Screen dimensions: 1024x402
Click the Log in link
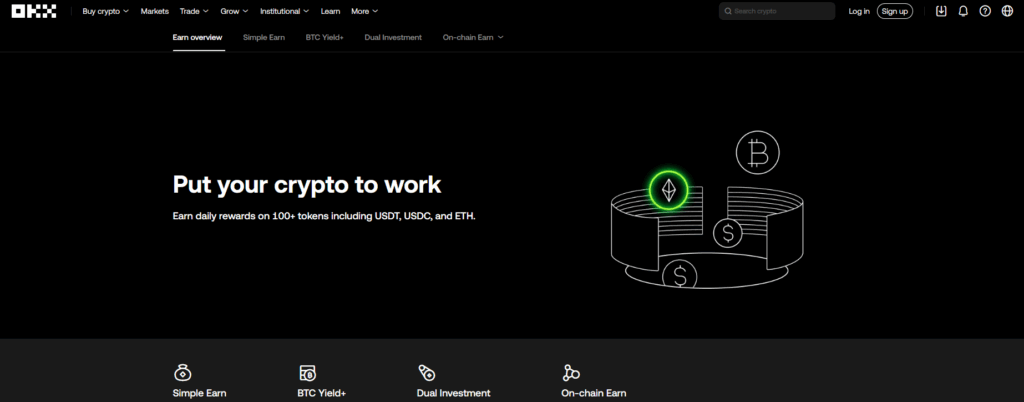(858, 11)
